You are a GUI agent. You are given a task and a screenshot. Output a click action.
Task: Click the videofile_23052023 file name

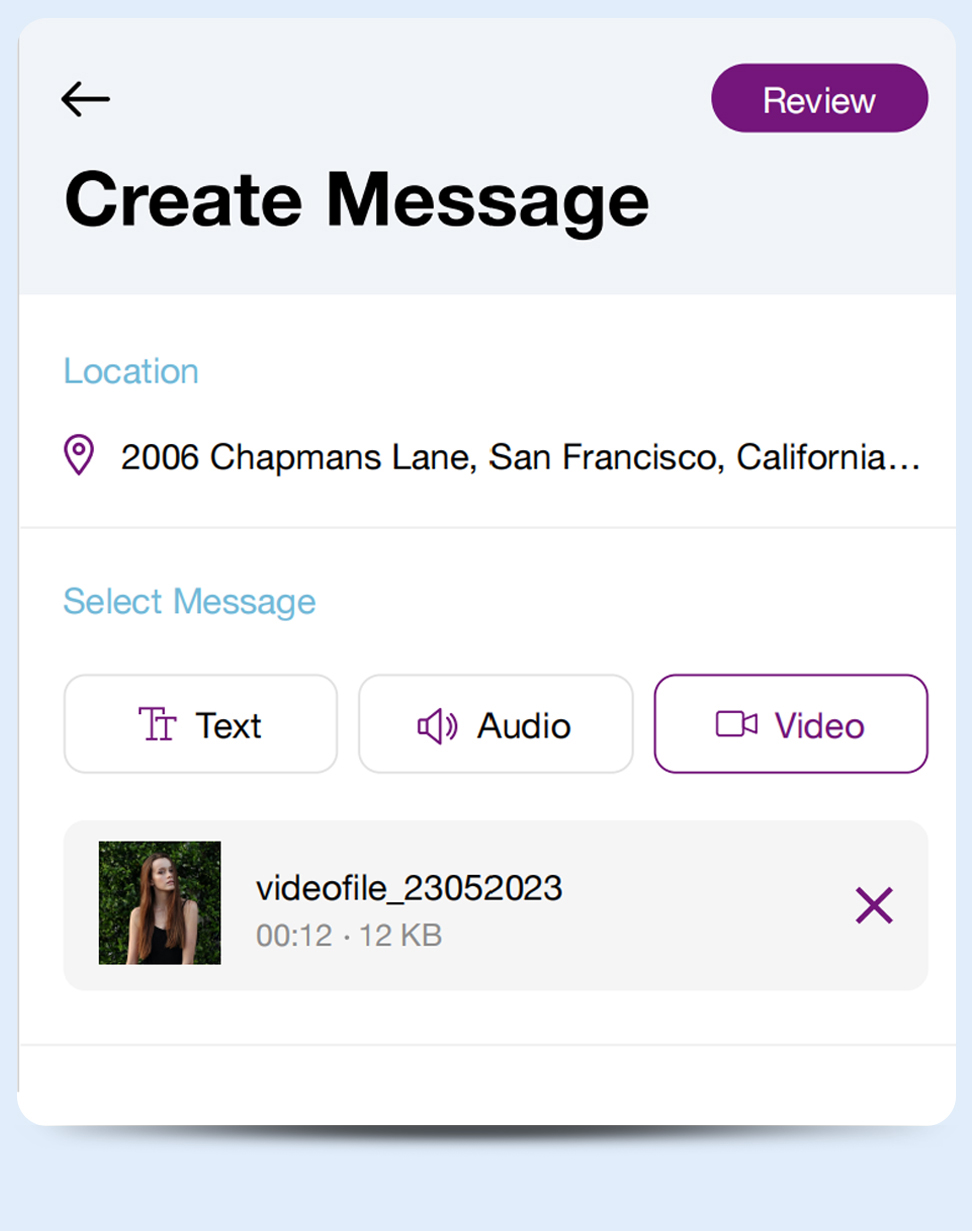tap(409, 887)
